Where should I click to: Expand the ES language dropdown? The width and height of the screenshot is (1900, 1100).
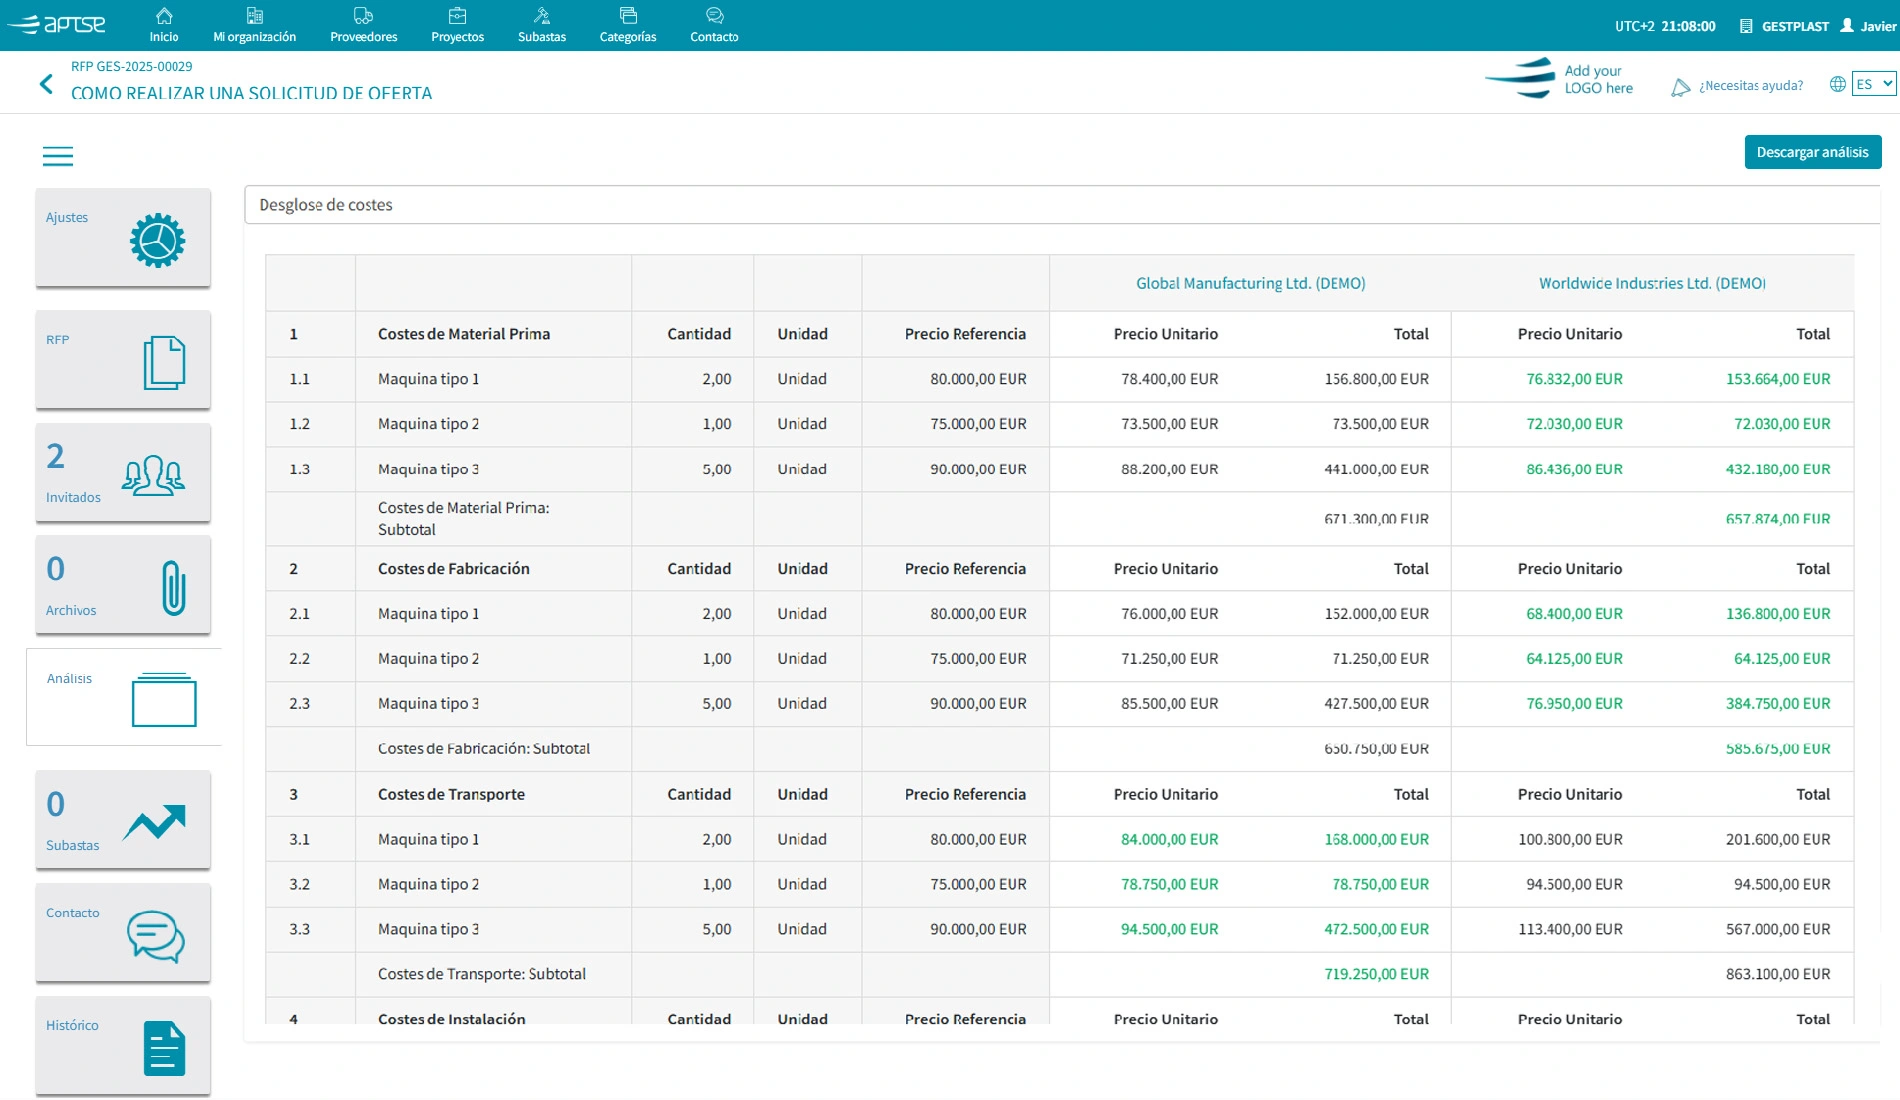1873,84
